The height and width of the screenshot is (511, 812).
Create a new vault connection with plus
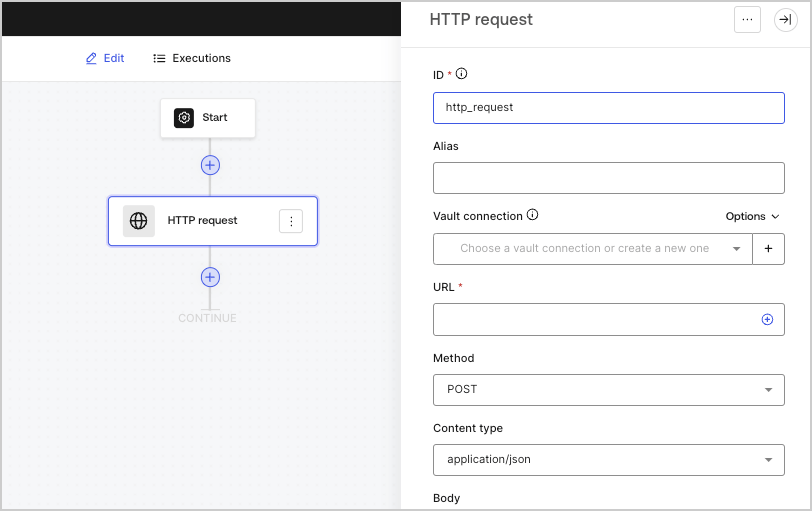[768, 249]
